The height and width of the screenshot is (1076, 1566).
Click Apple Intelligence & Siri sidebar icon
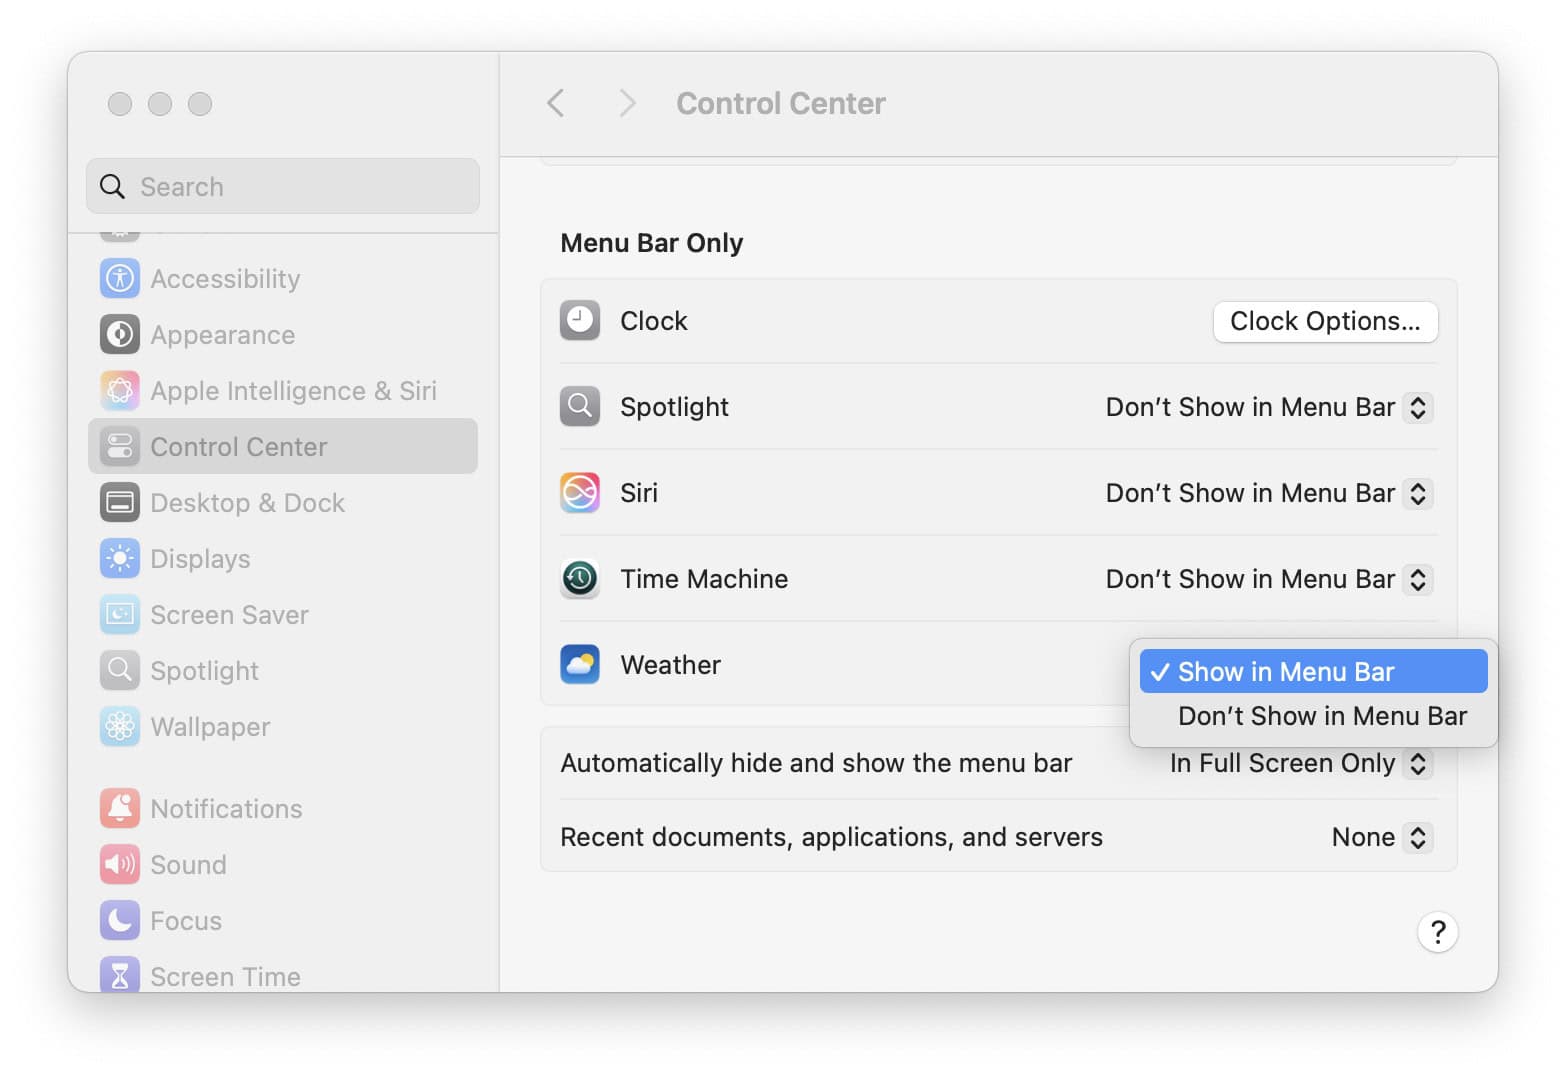coord(119,391)
